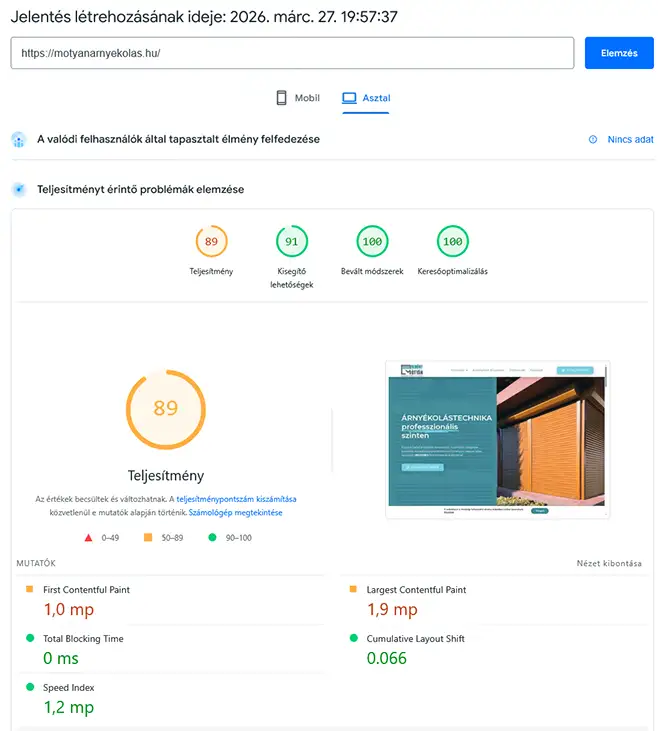Click the Elemzés analyze button
658x731 pixels.
(619, 53)
